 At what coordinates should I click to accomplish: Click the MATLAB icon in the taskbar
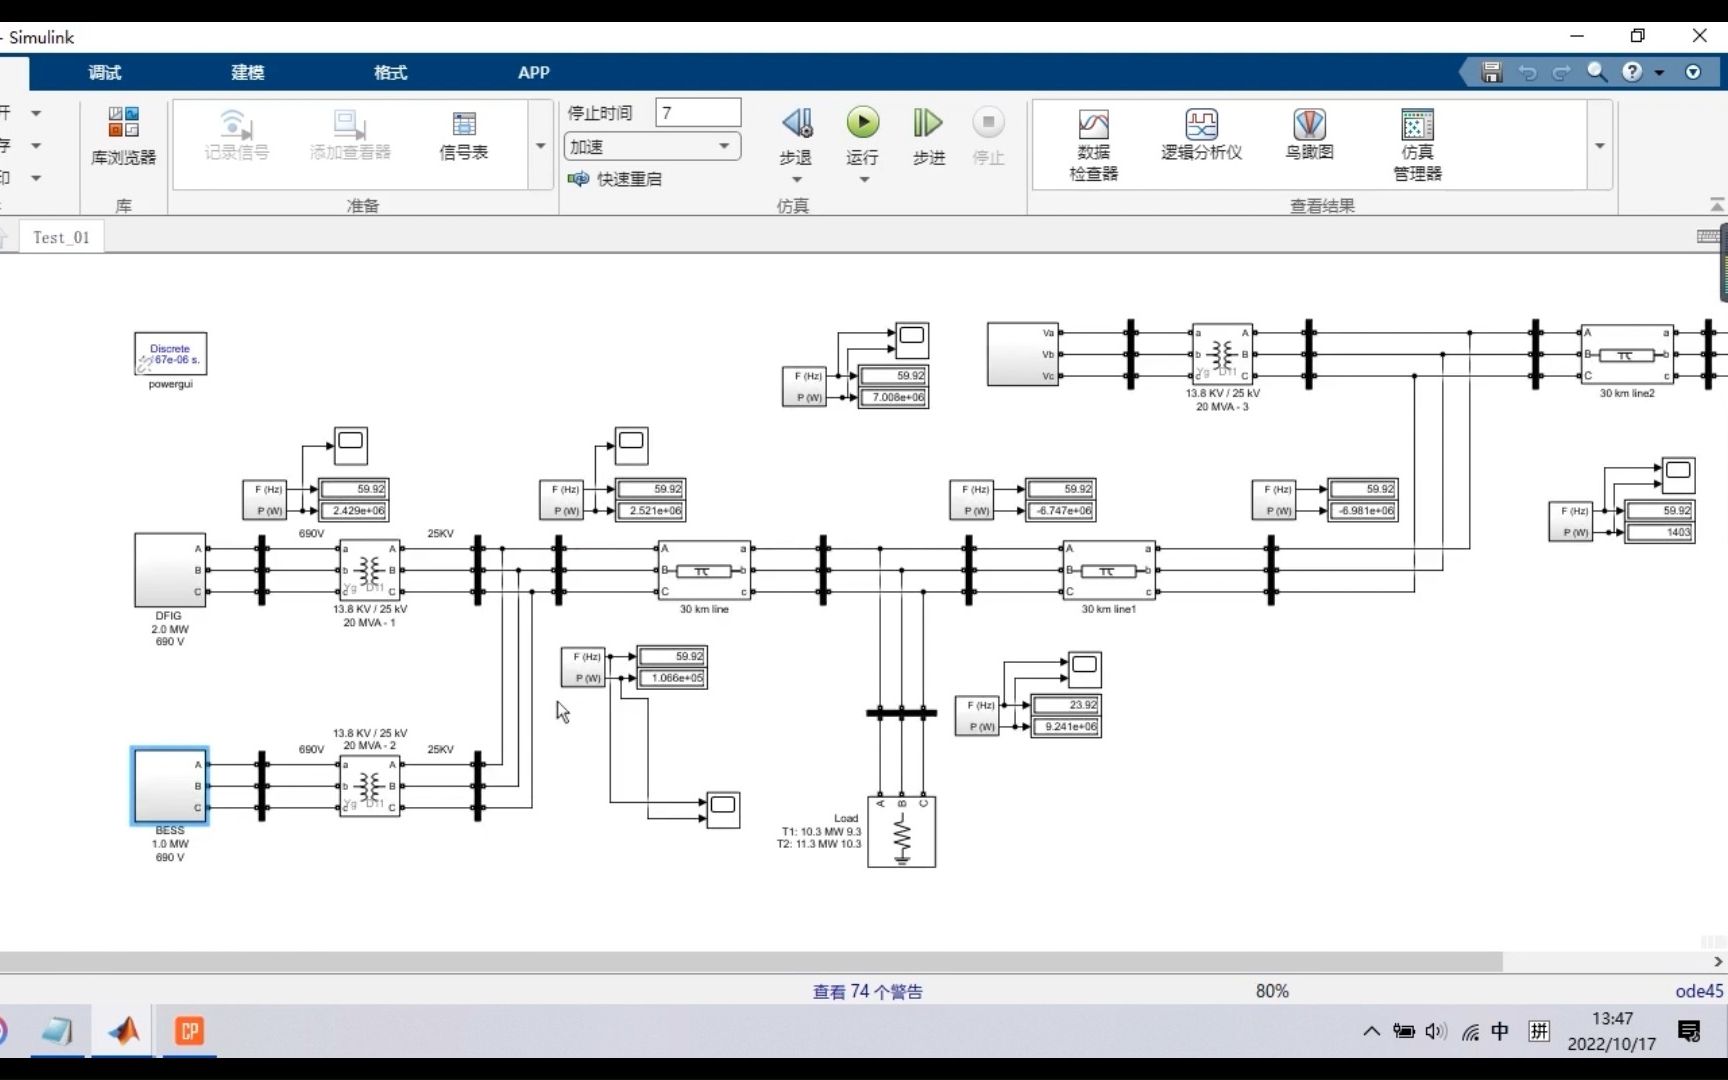(124, 1030)
